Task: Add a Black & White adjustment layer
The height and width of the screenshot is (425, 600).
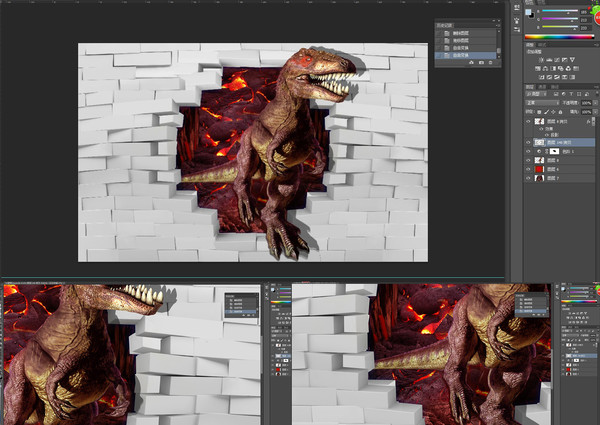Action: [x=553, y=68]
